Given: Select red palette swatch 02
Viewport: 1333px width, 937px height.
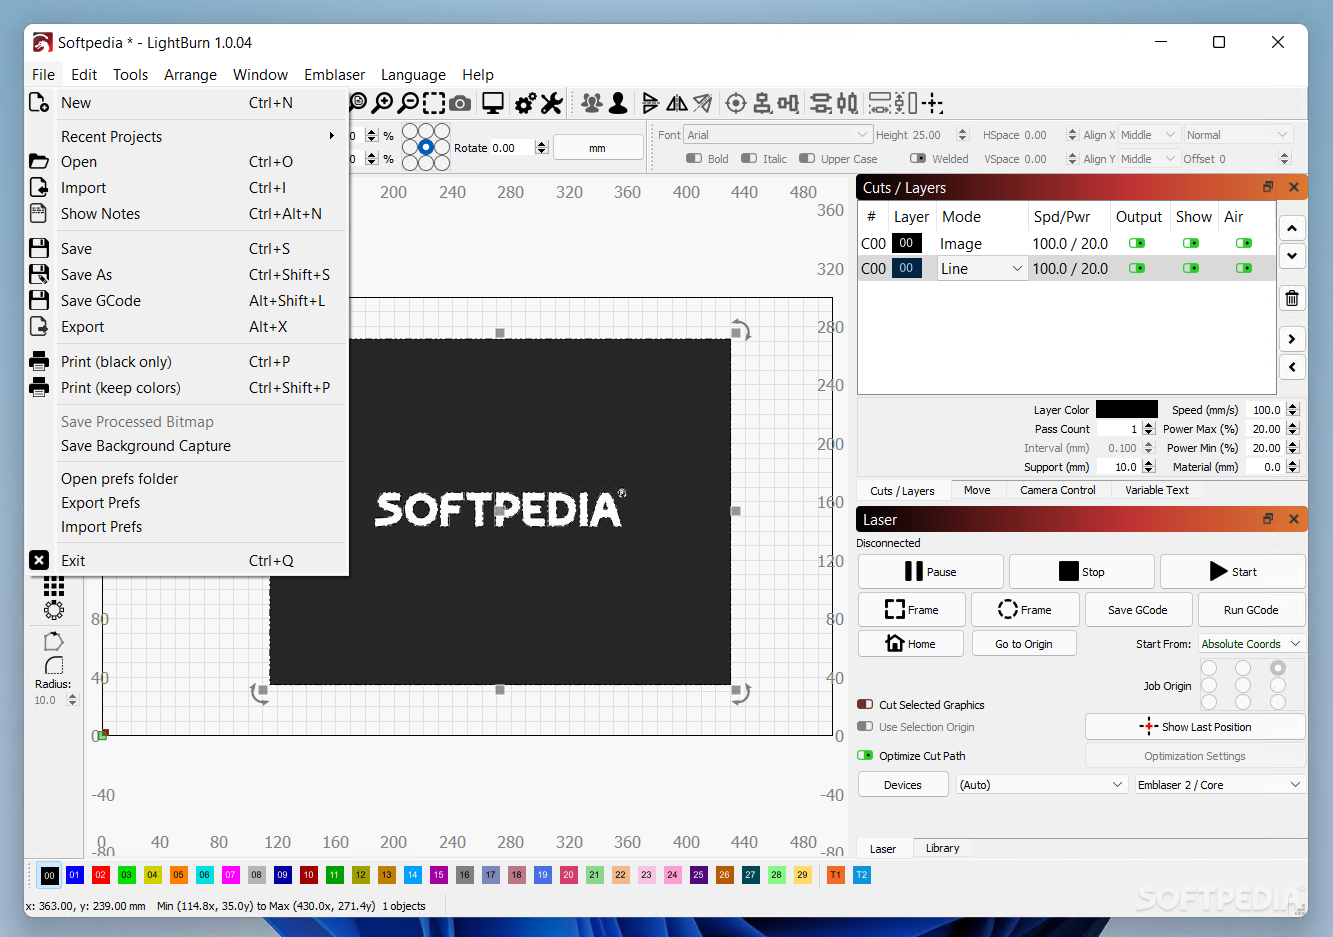Looking at the screenshot, I should pos(101,875).
